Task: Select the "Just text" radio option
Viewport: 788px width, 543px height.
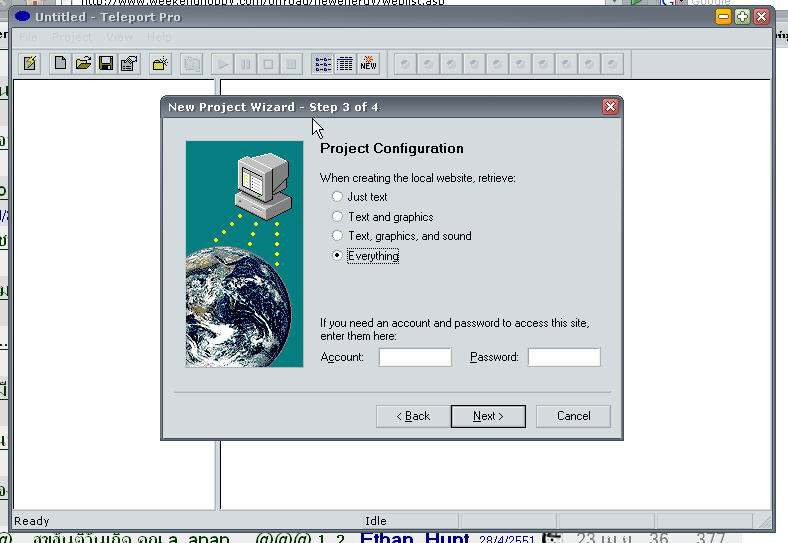Action: coord(338,197)
